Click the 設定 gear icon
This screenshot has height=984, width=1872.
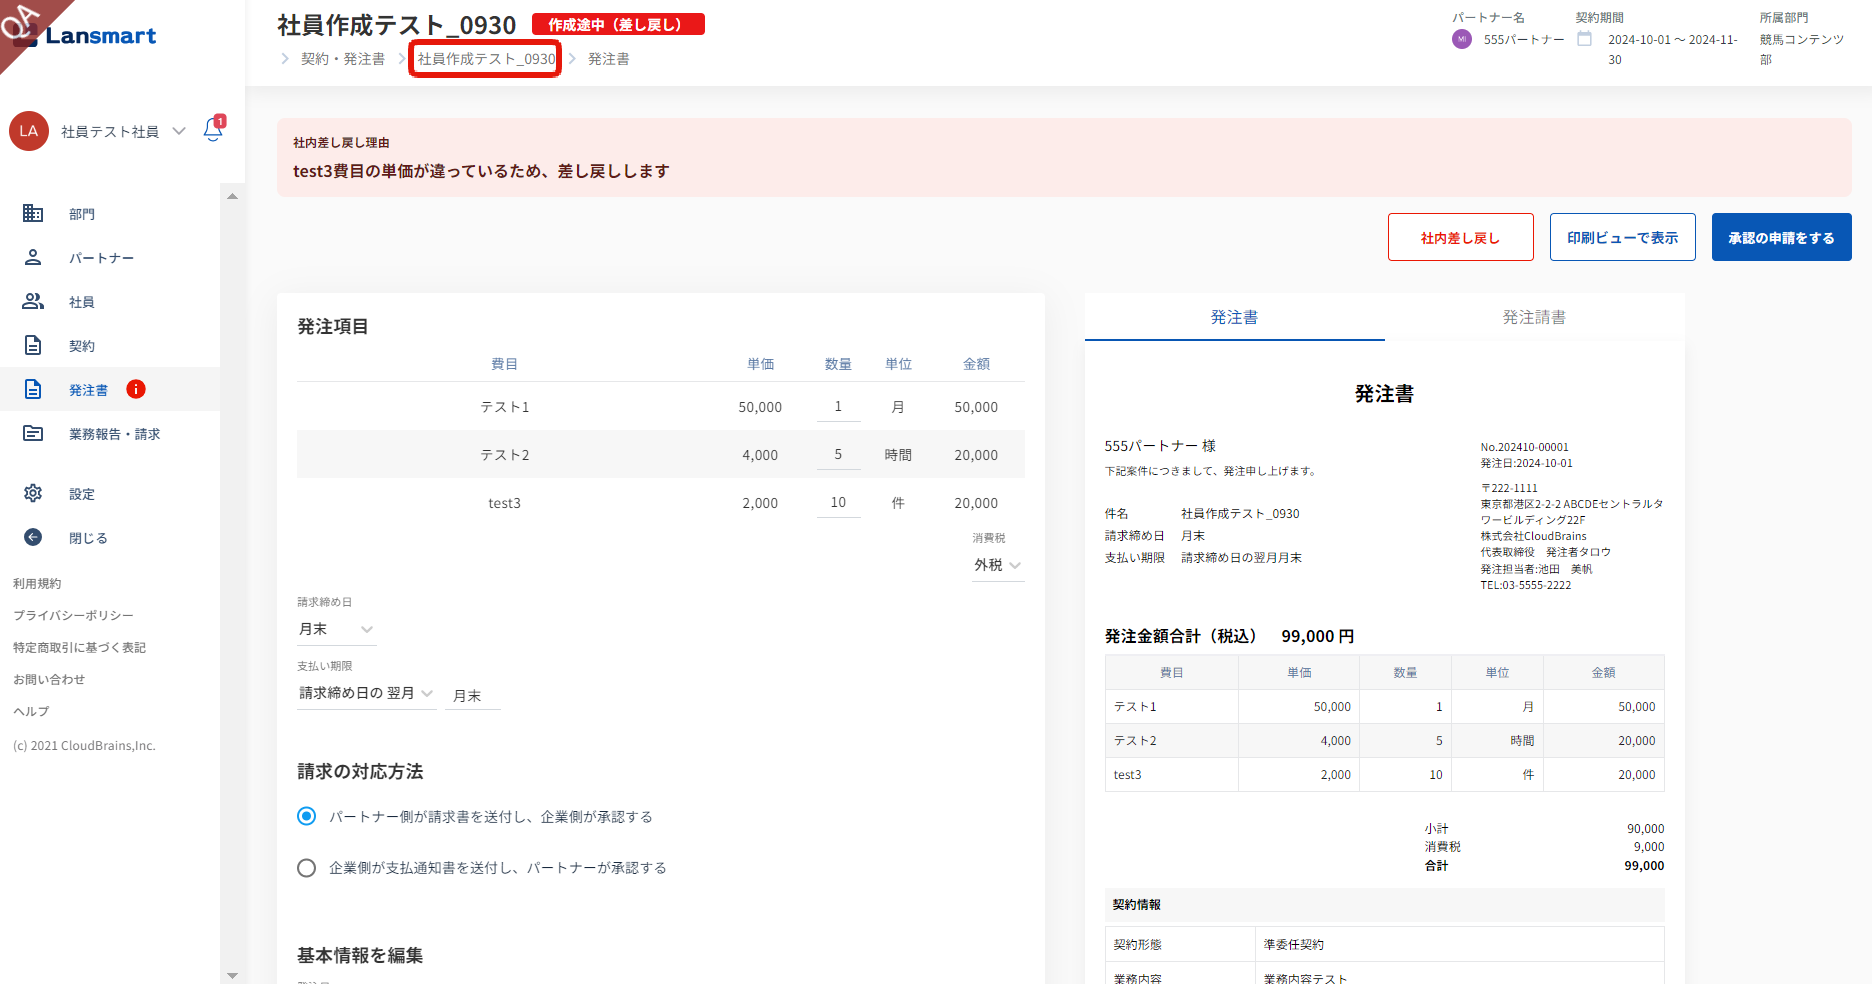point(33,493)
